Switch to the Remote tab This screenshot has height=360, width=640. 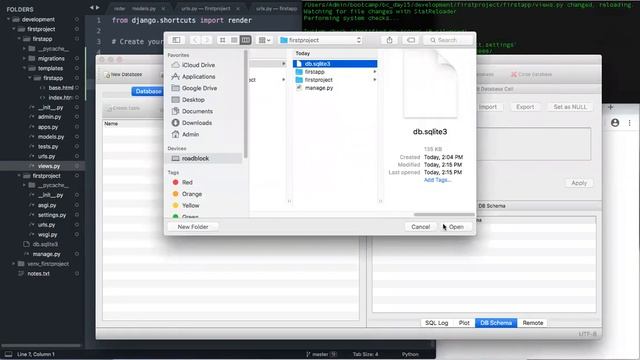pyautogui.click(x=533, y=323)
